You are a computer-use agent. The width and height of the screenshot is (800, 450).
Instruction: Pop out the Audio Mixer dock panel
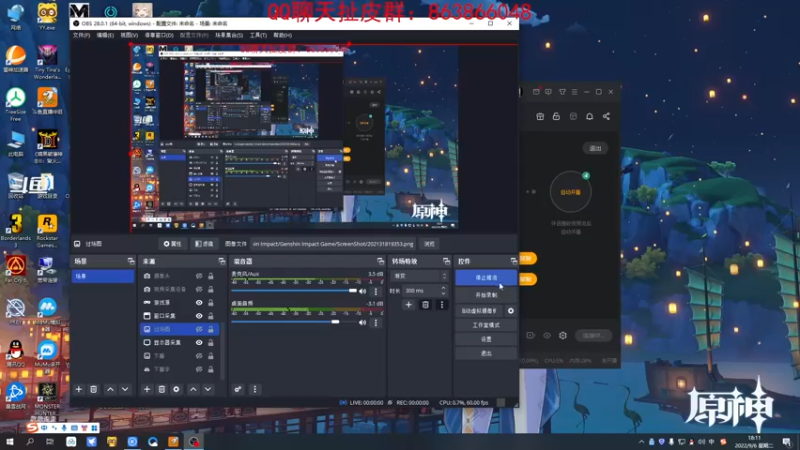click(381, 261)
